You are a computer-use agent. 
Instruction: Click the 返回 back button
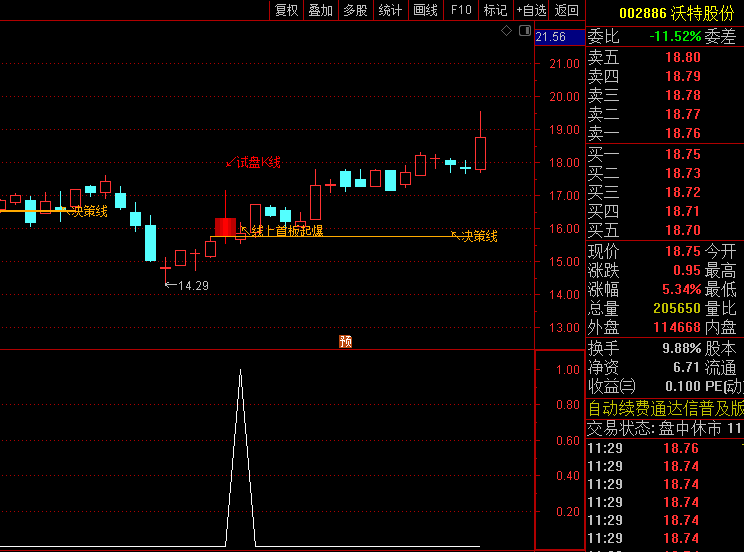point(567,10)
